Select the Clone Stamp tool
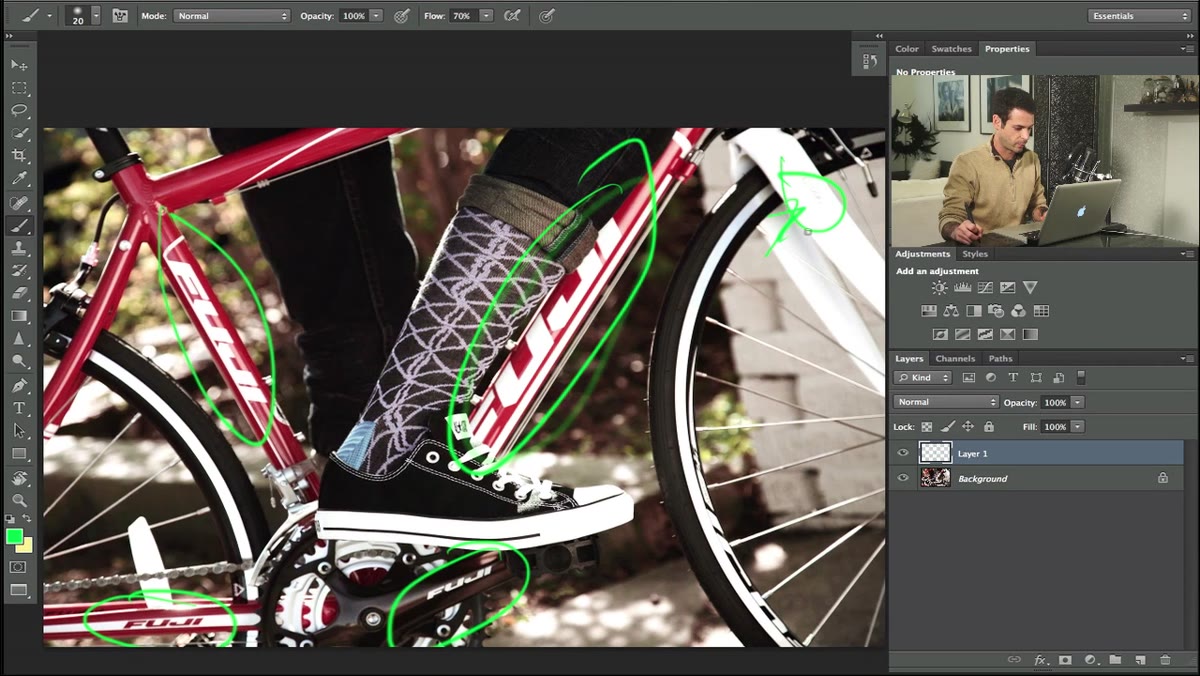Image resolution: width=1200 pixels, height=676 pixels. tap(19, 249)
